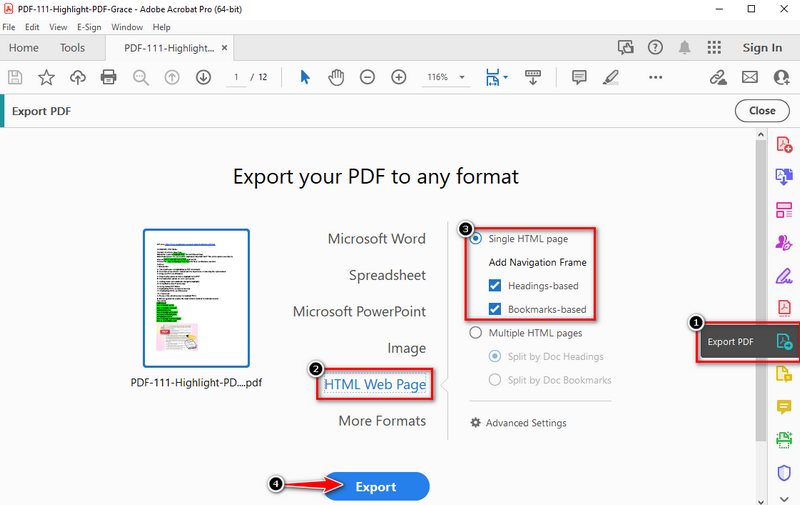Open the zoom level dropdown arrow
This screenshot has height=505, width=800.
462,77
